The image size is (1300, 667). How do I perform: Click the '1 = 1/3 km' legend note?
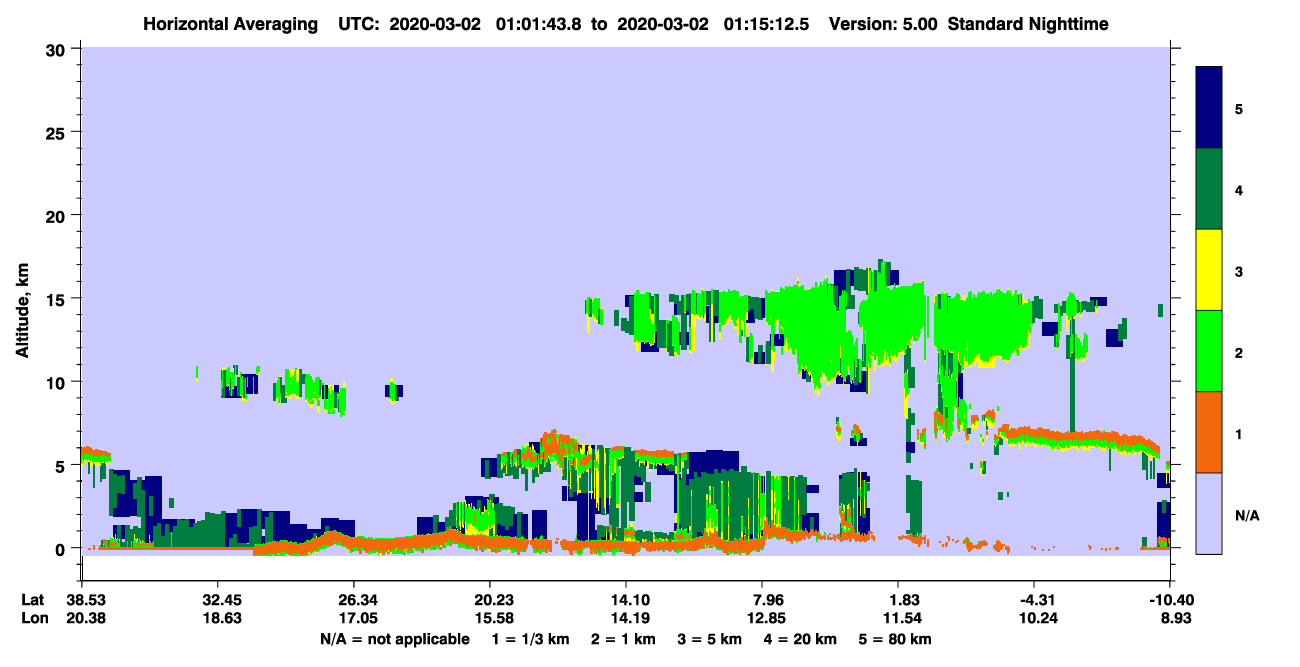[533, 639]
